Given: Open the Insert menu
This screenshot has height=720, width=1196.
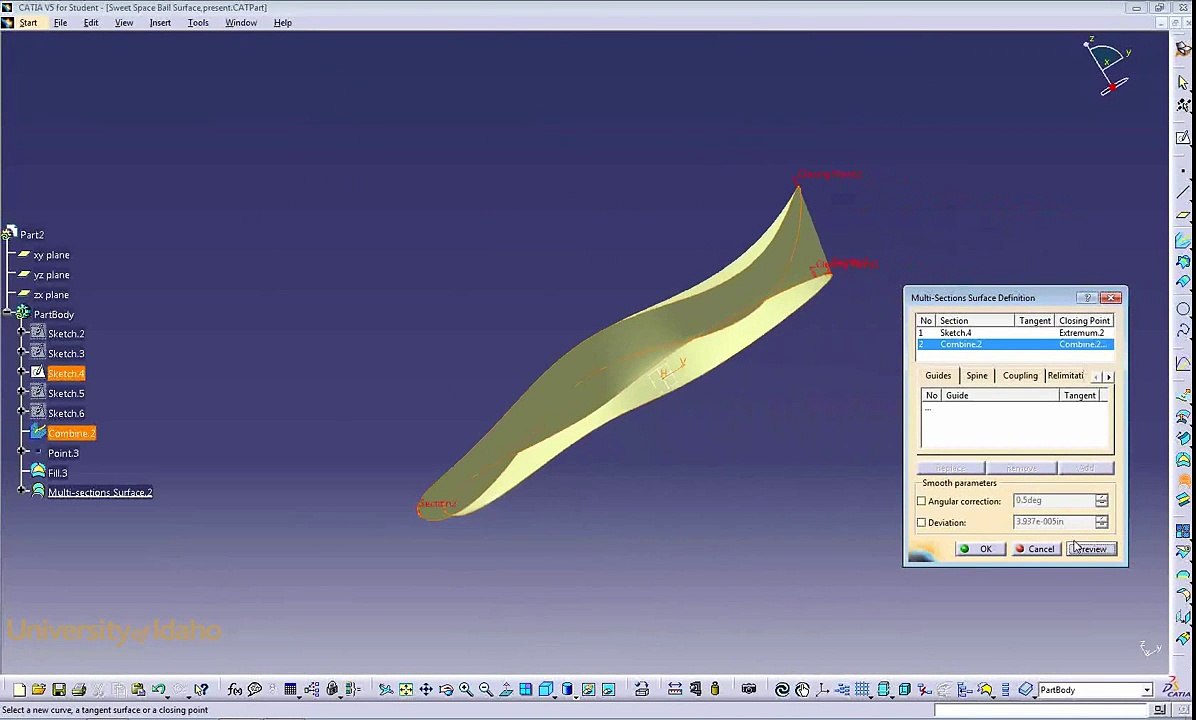Looking at the screenshot, I should coord(160,23).
